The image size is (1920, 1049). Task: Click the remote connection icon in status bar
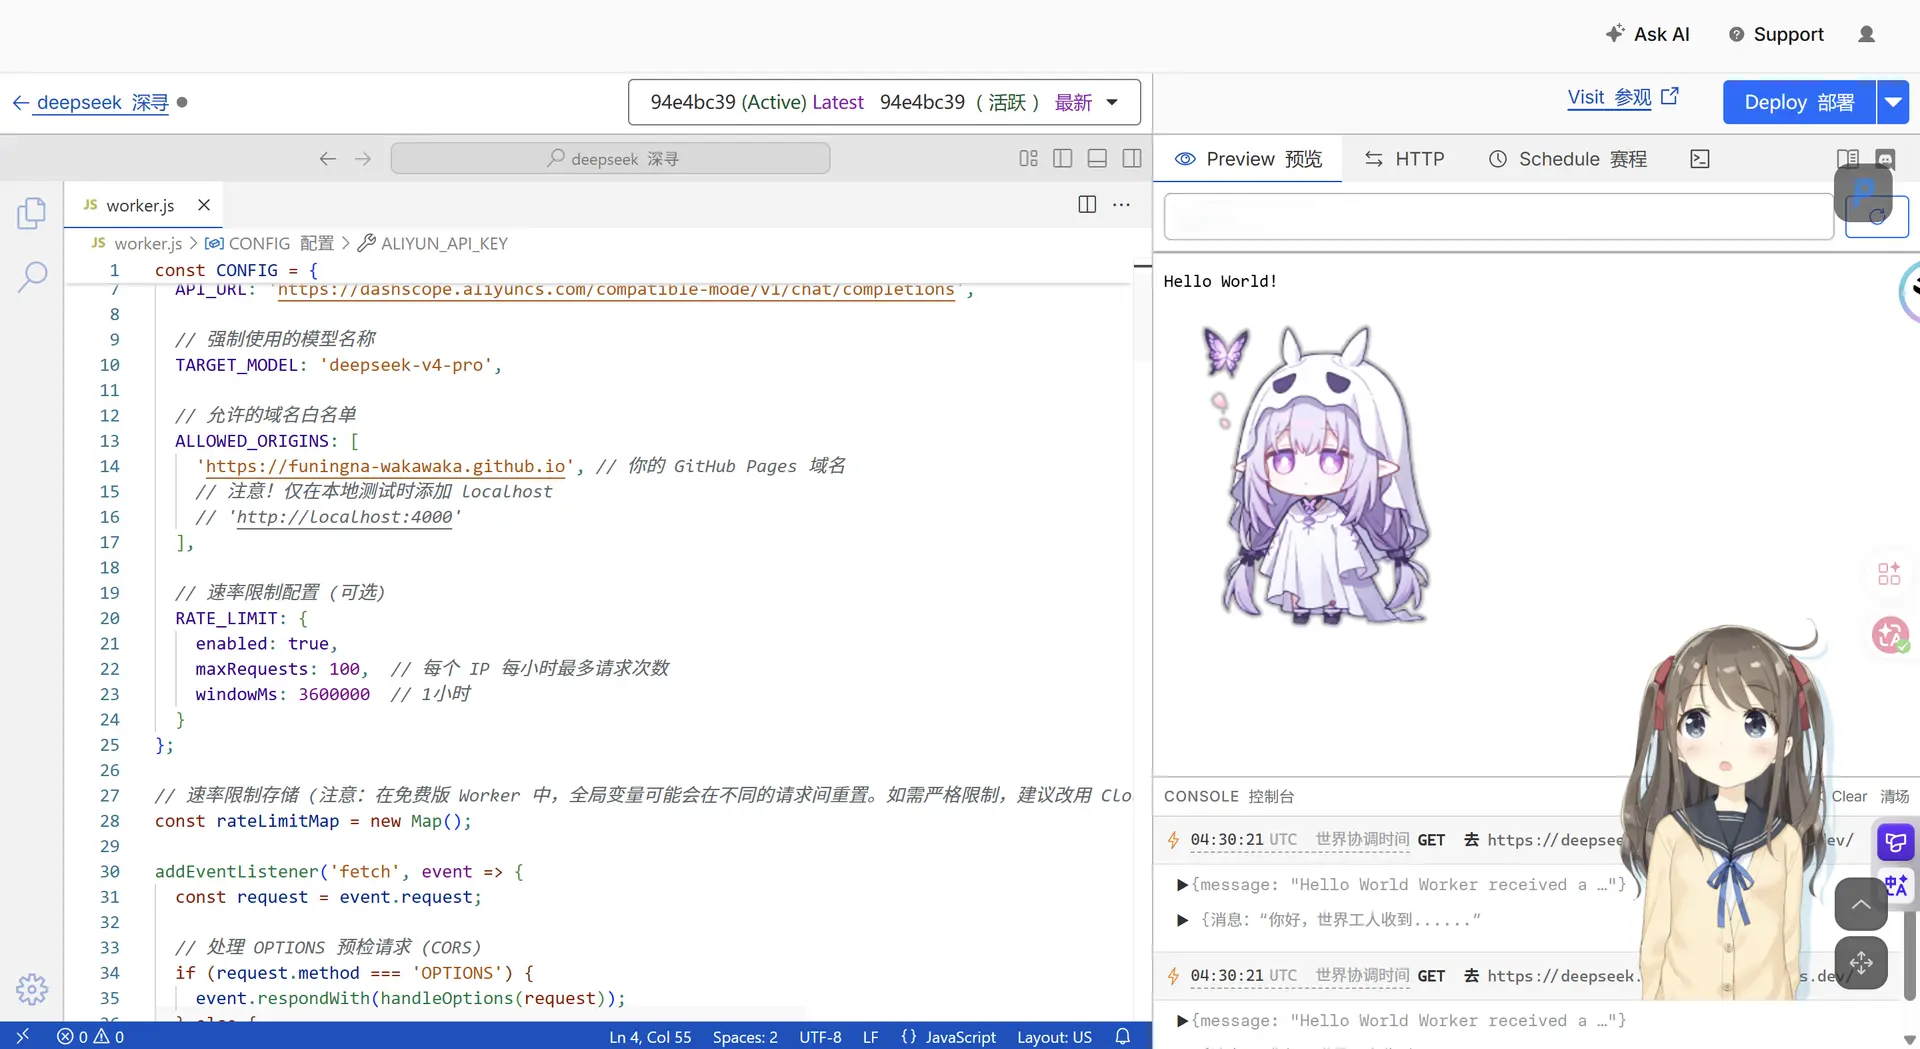tap(22, 1036)
